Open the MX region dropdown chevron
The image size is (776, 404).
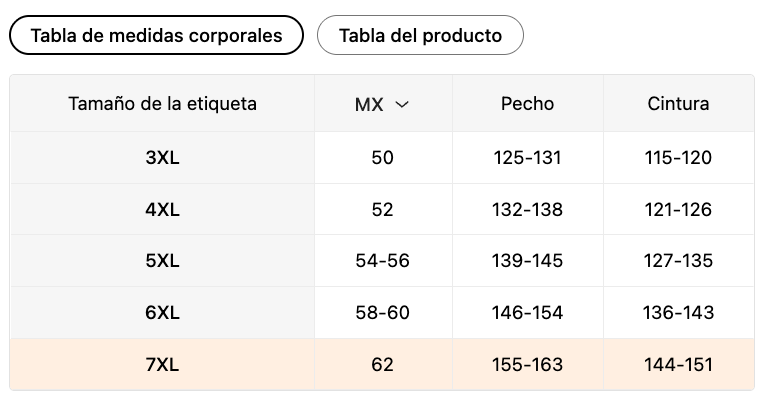(x=402, y=104)
